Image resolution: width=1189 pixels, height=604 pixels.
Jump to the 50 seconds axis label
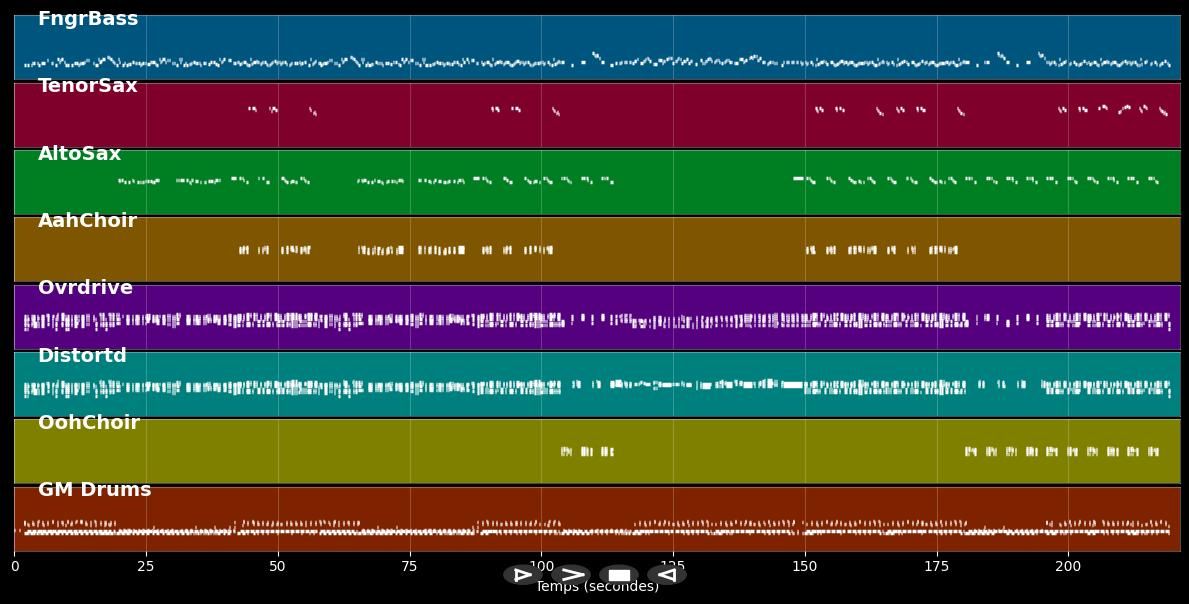278,567
